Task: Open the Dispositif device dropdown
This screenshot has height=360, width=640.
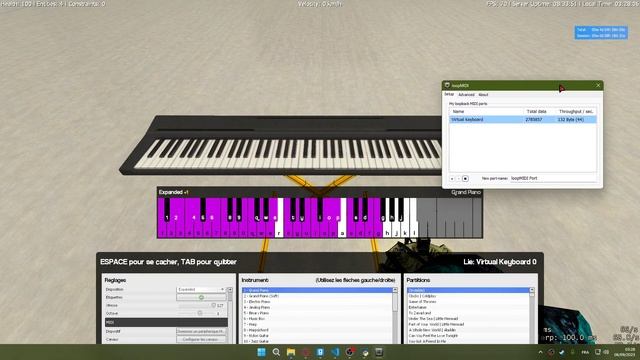Action: [x=201, y=331]
